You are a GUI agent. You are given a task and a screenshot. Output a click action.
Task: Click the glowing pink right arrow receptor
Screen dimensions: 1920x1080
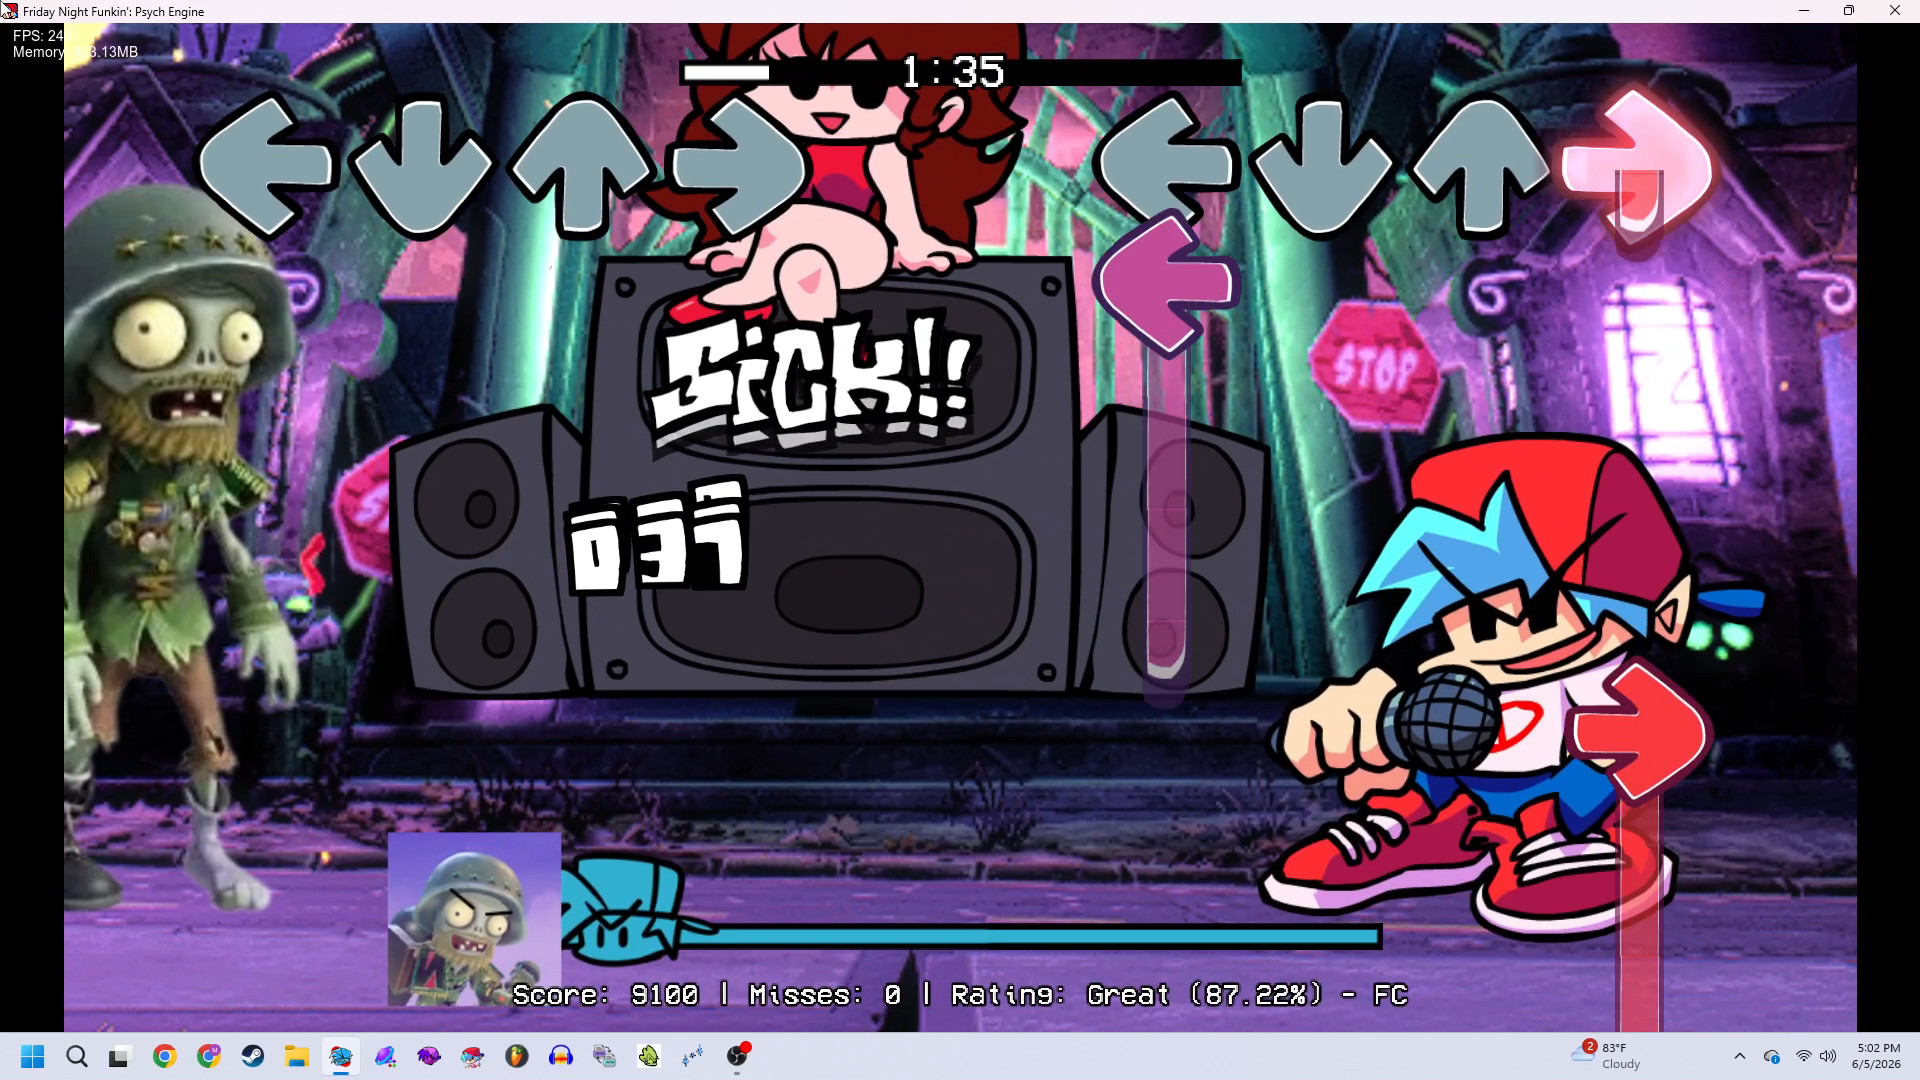1638,167
